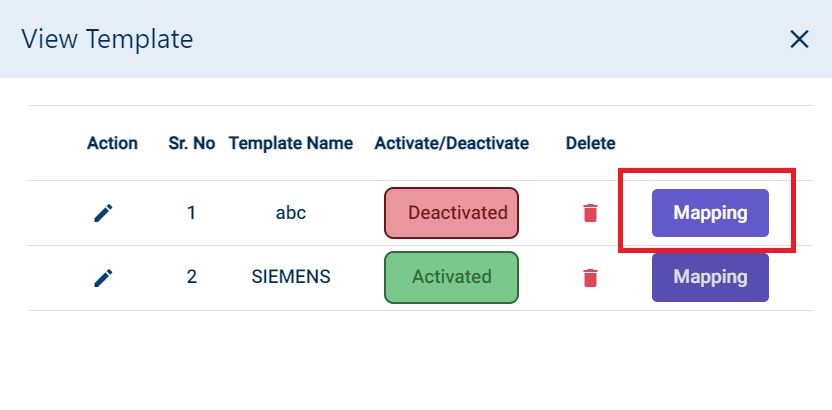Click serial number 2 cell

tap(192, 277)
